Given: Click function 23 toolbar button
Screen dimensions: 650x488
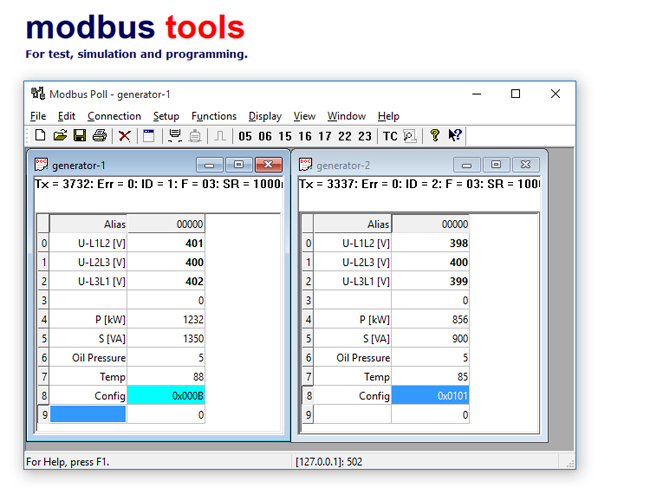Looking at the screenshot, I should 365,136.
